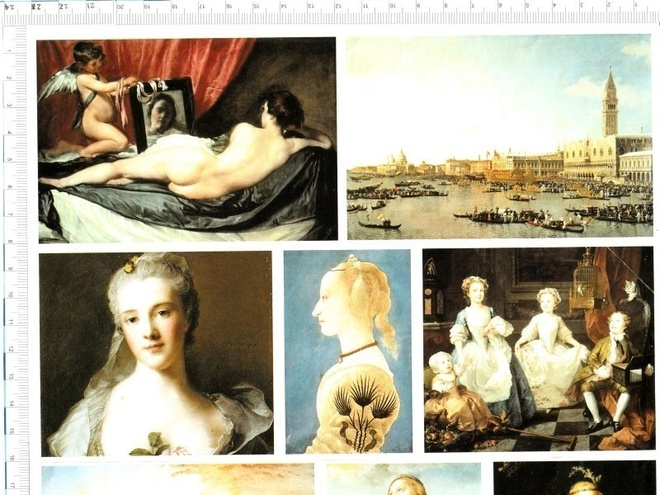The image size is (660, 495).
Task: Click the golden birdcage in family painting
Action: pos(585,280)
